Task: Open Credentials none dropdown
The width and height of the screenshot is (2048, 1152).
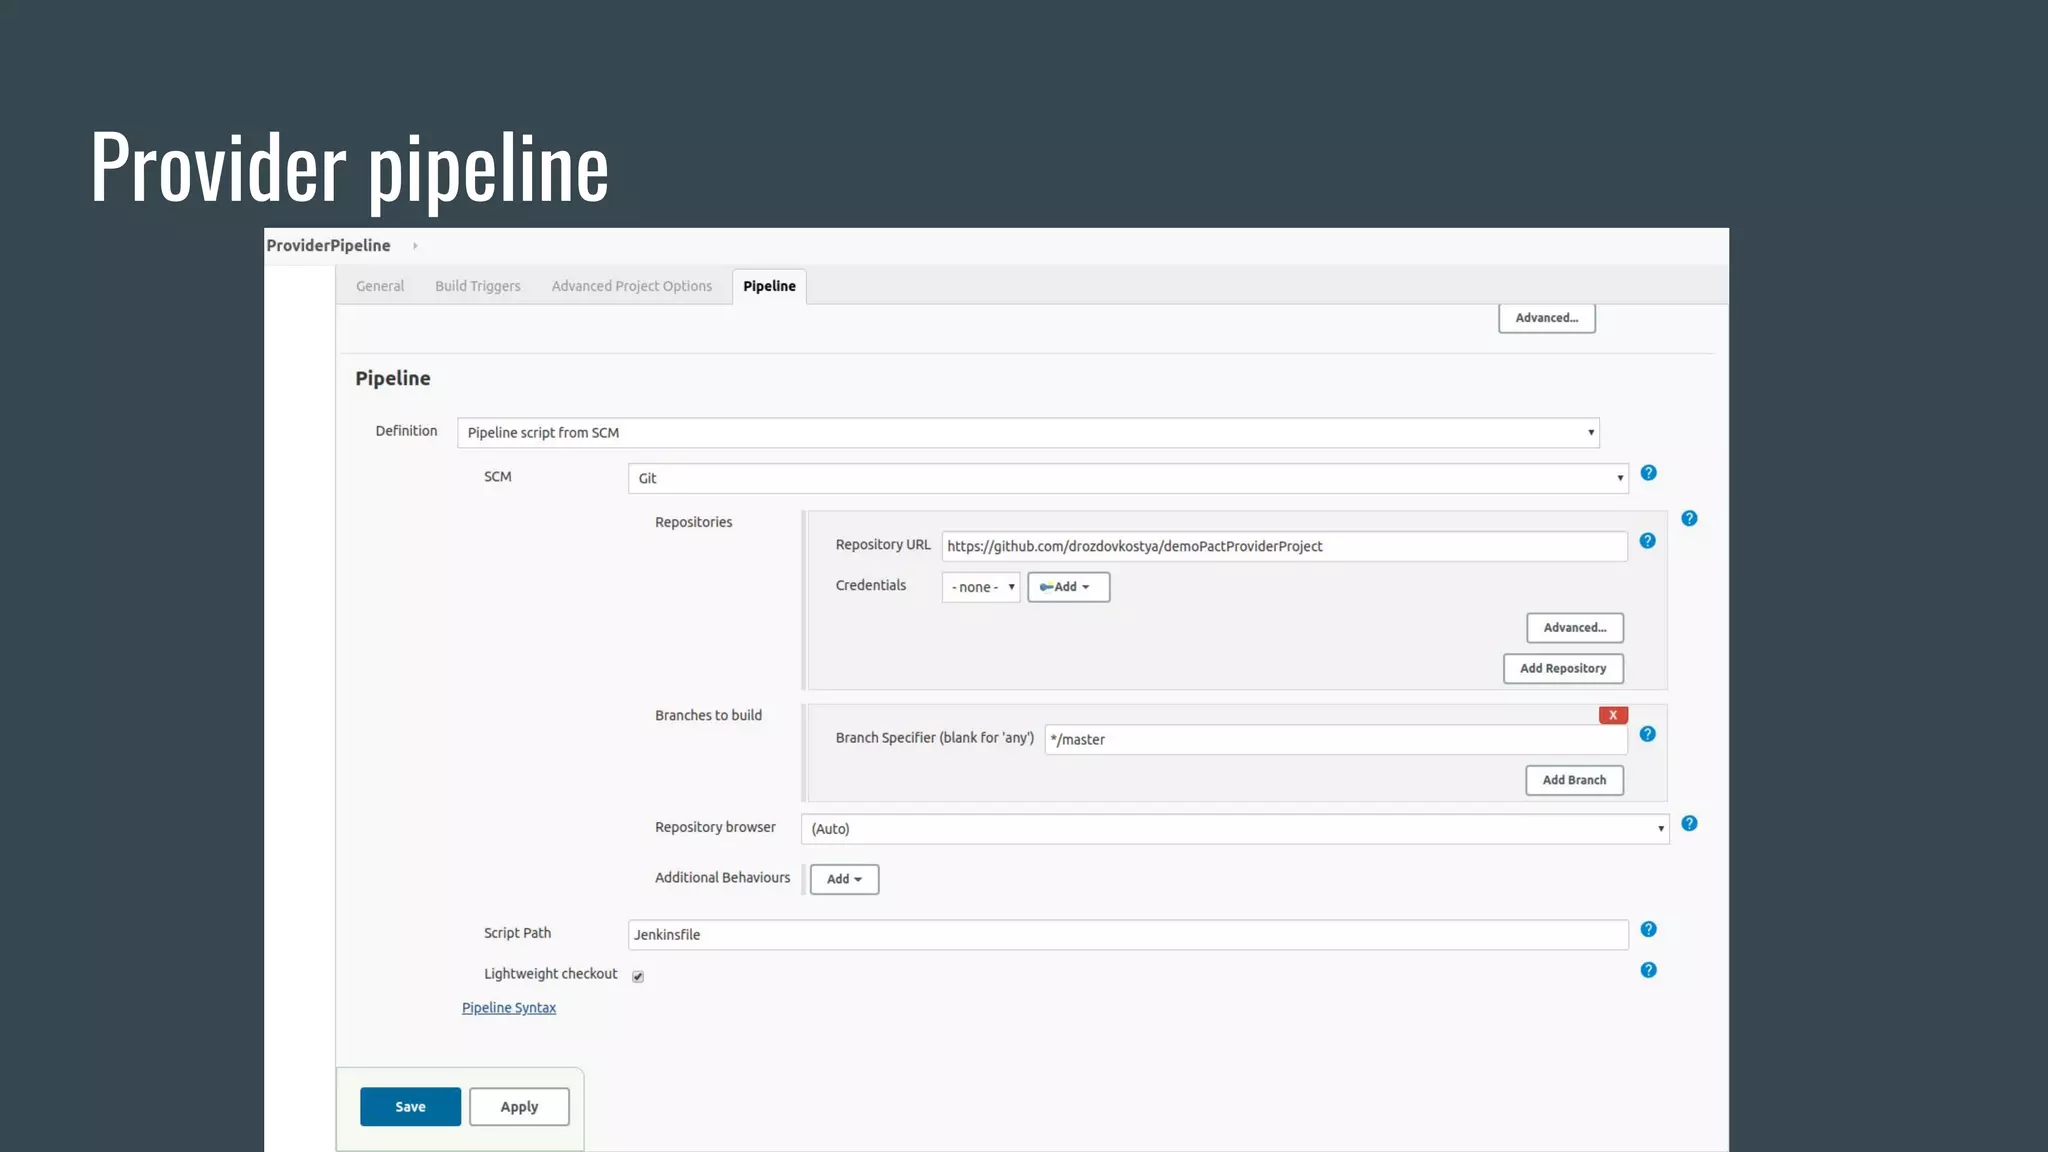Action: 981,587
